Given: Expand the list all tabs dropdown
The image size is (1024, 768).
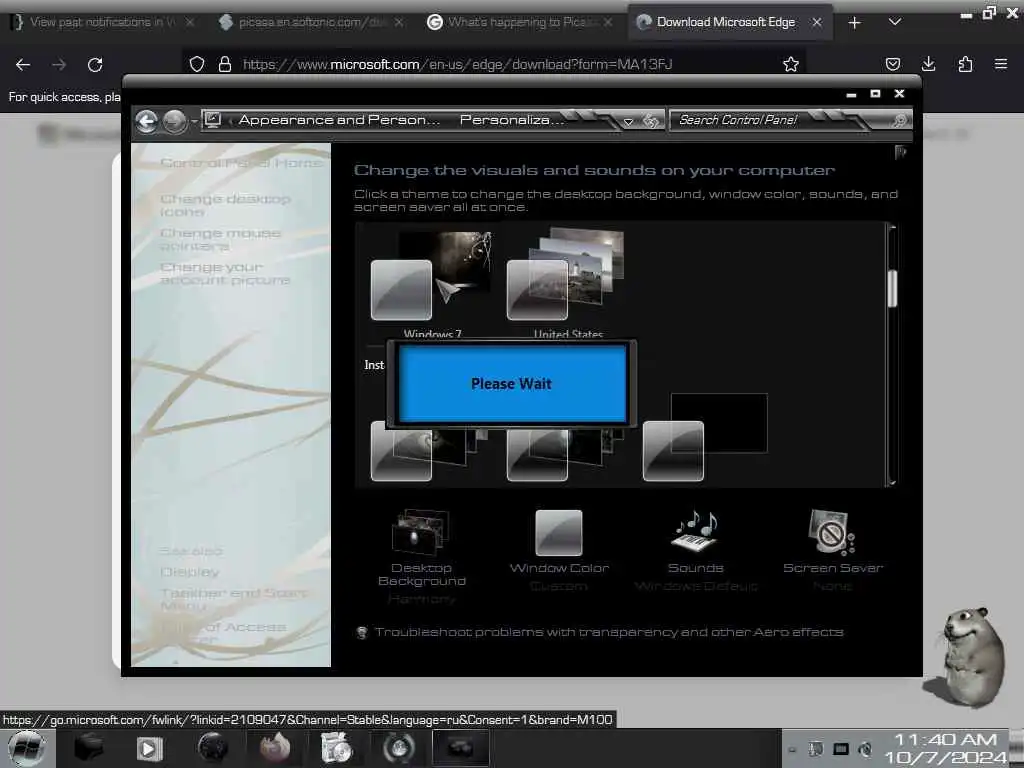Looking at the screenshot, I should point(895,22).
